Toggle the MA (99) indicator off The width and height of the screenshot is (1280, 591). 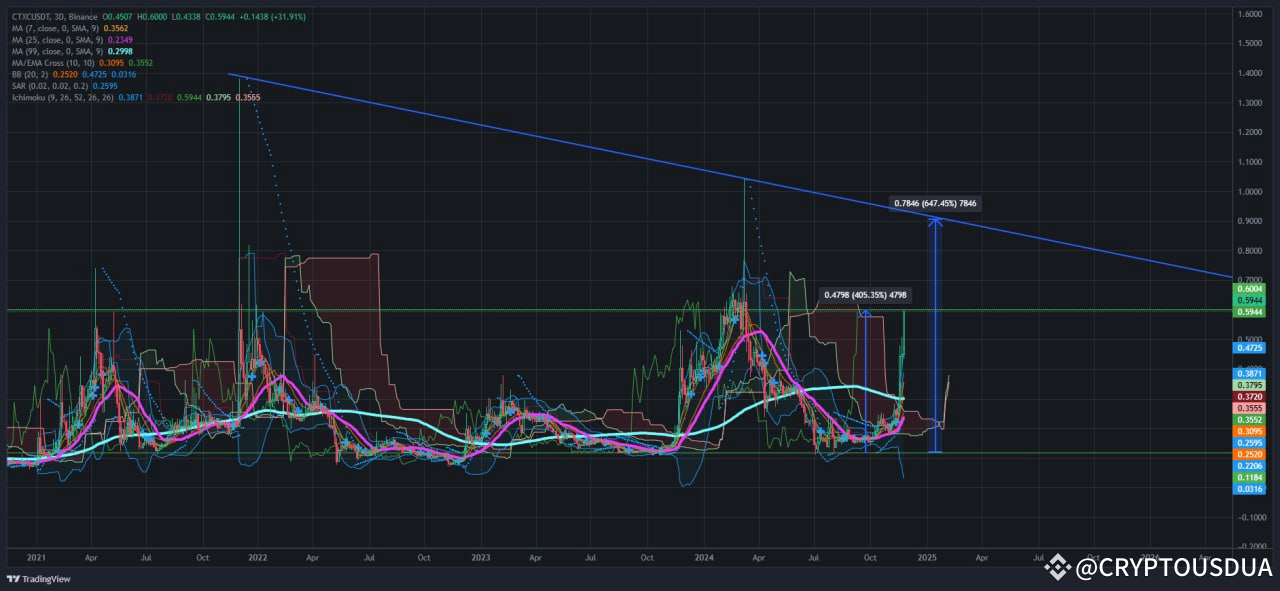(55, 51)
